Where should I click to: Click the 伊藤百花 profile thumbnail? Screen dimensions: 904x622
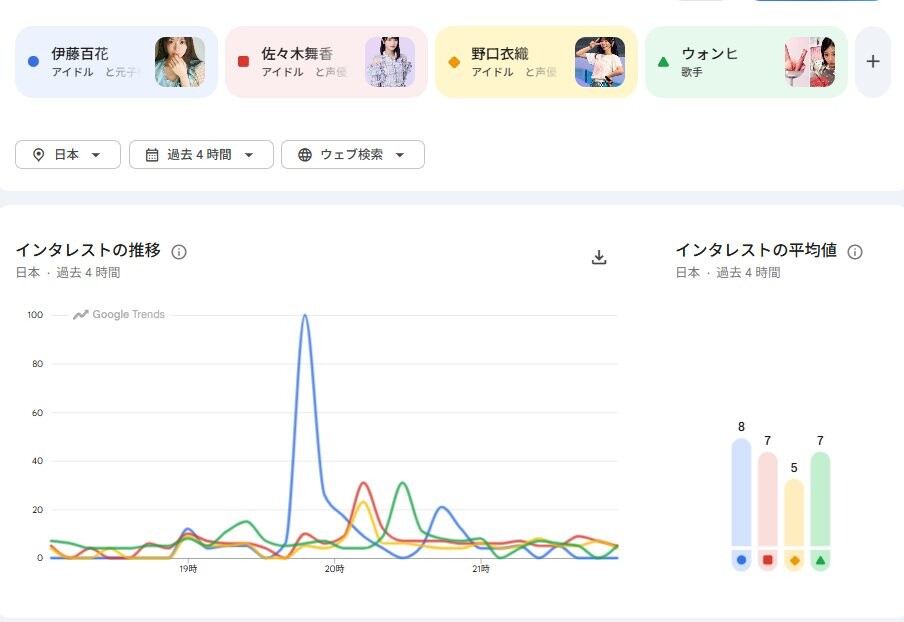click(x=180, y=62)
